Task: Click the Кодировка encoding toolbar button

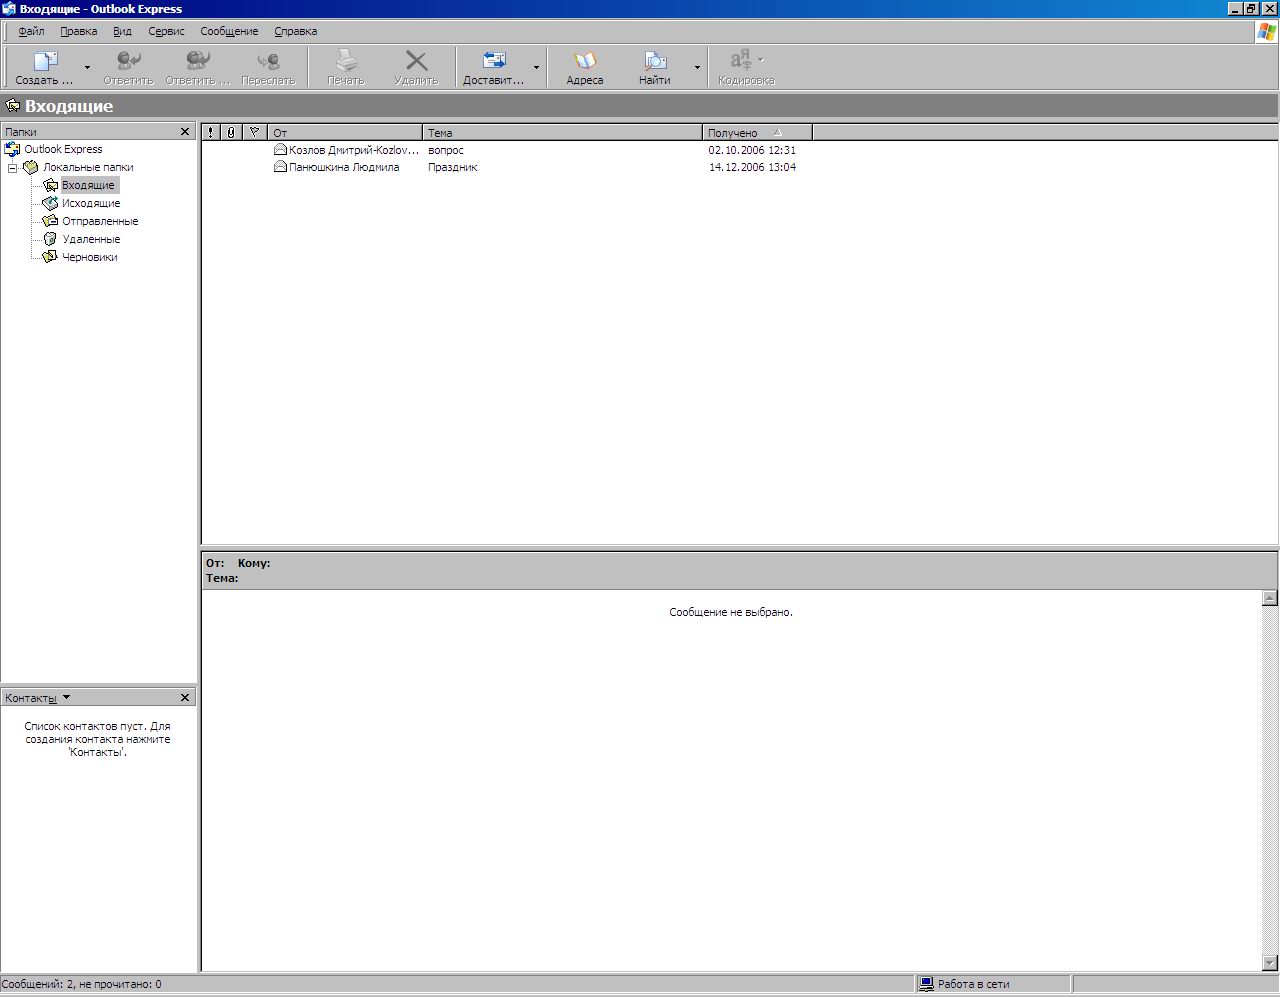Action: click(746, 67)
